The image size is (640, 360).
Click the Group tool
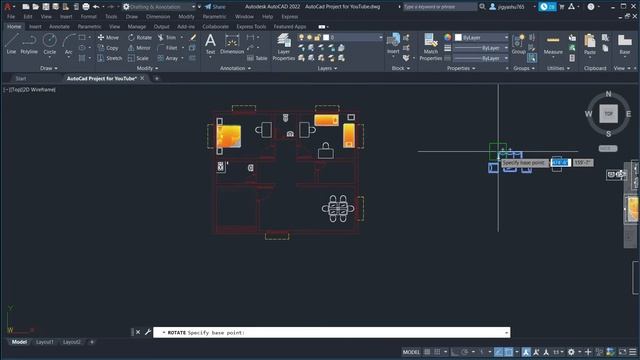(518, 44)
